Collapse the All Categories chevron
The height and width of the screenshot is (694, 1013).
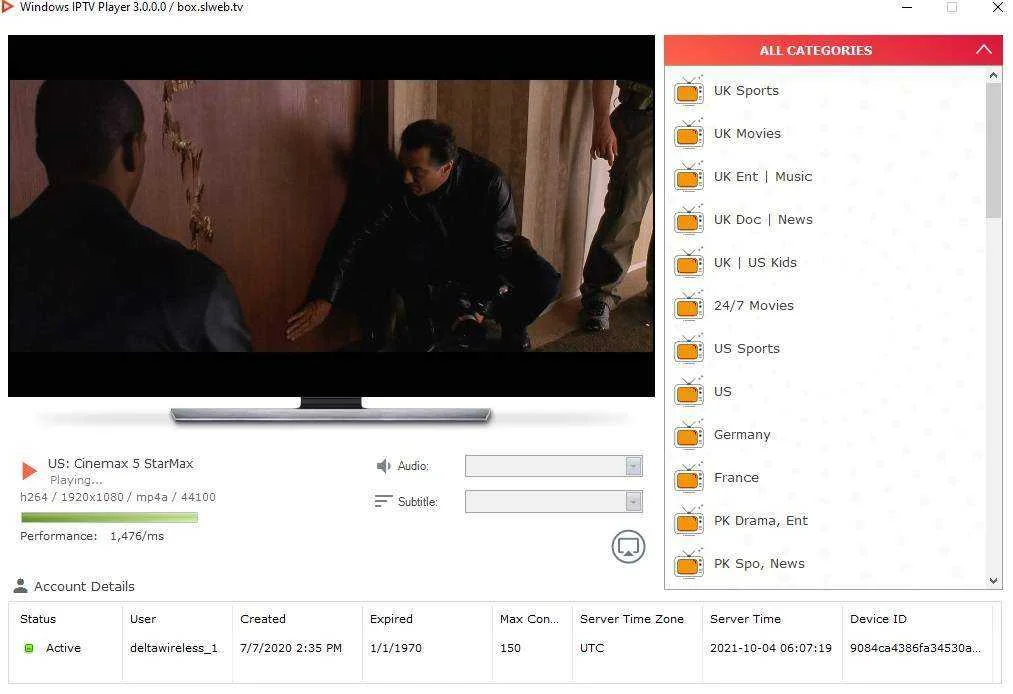[x=983, y=50]
